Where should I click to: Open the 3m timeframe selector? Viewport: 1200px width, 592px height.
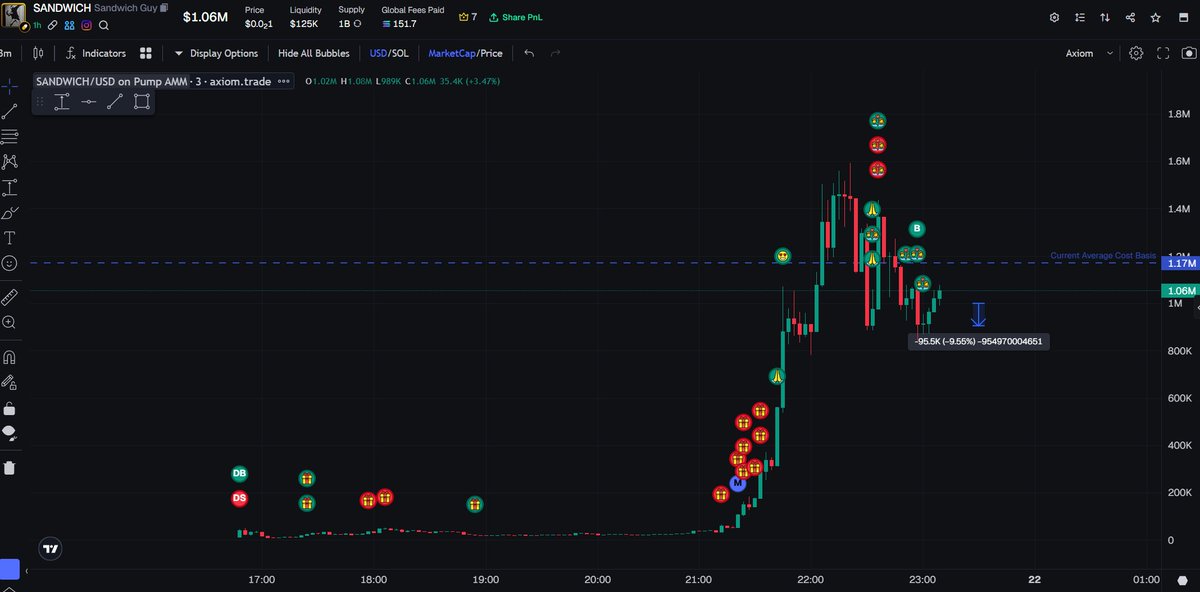[7, 53]
